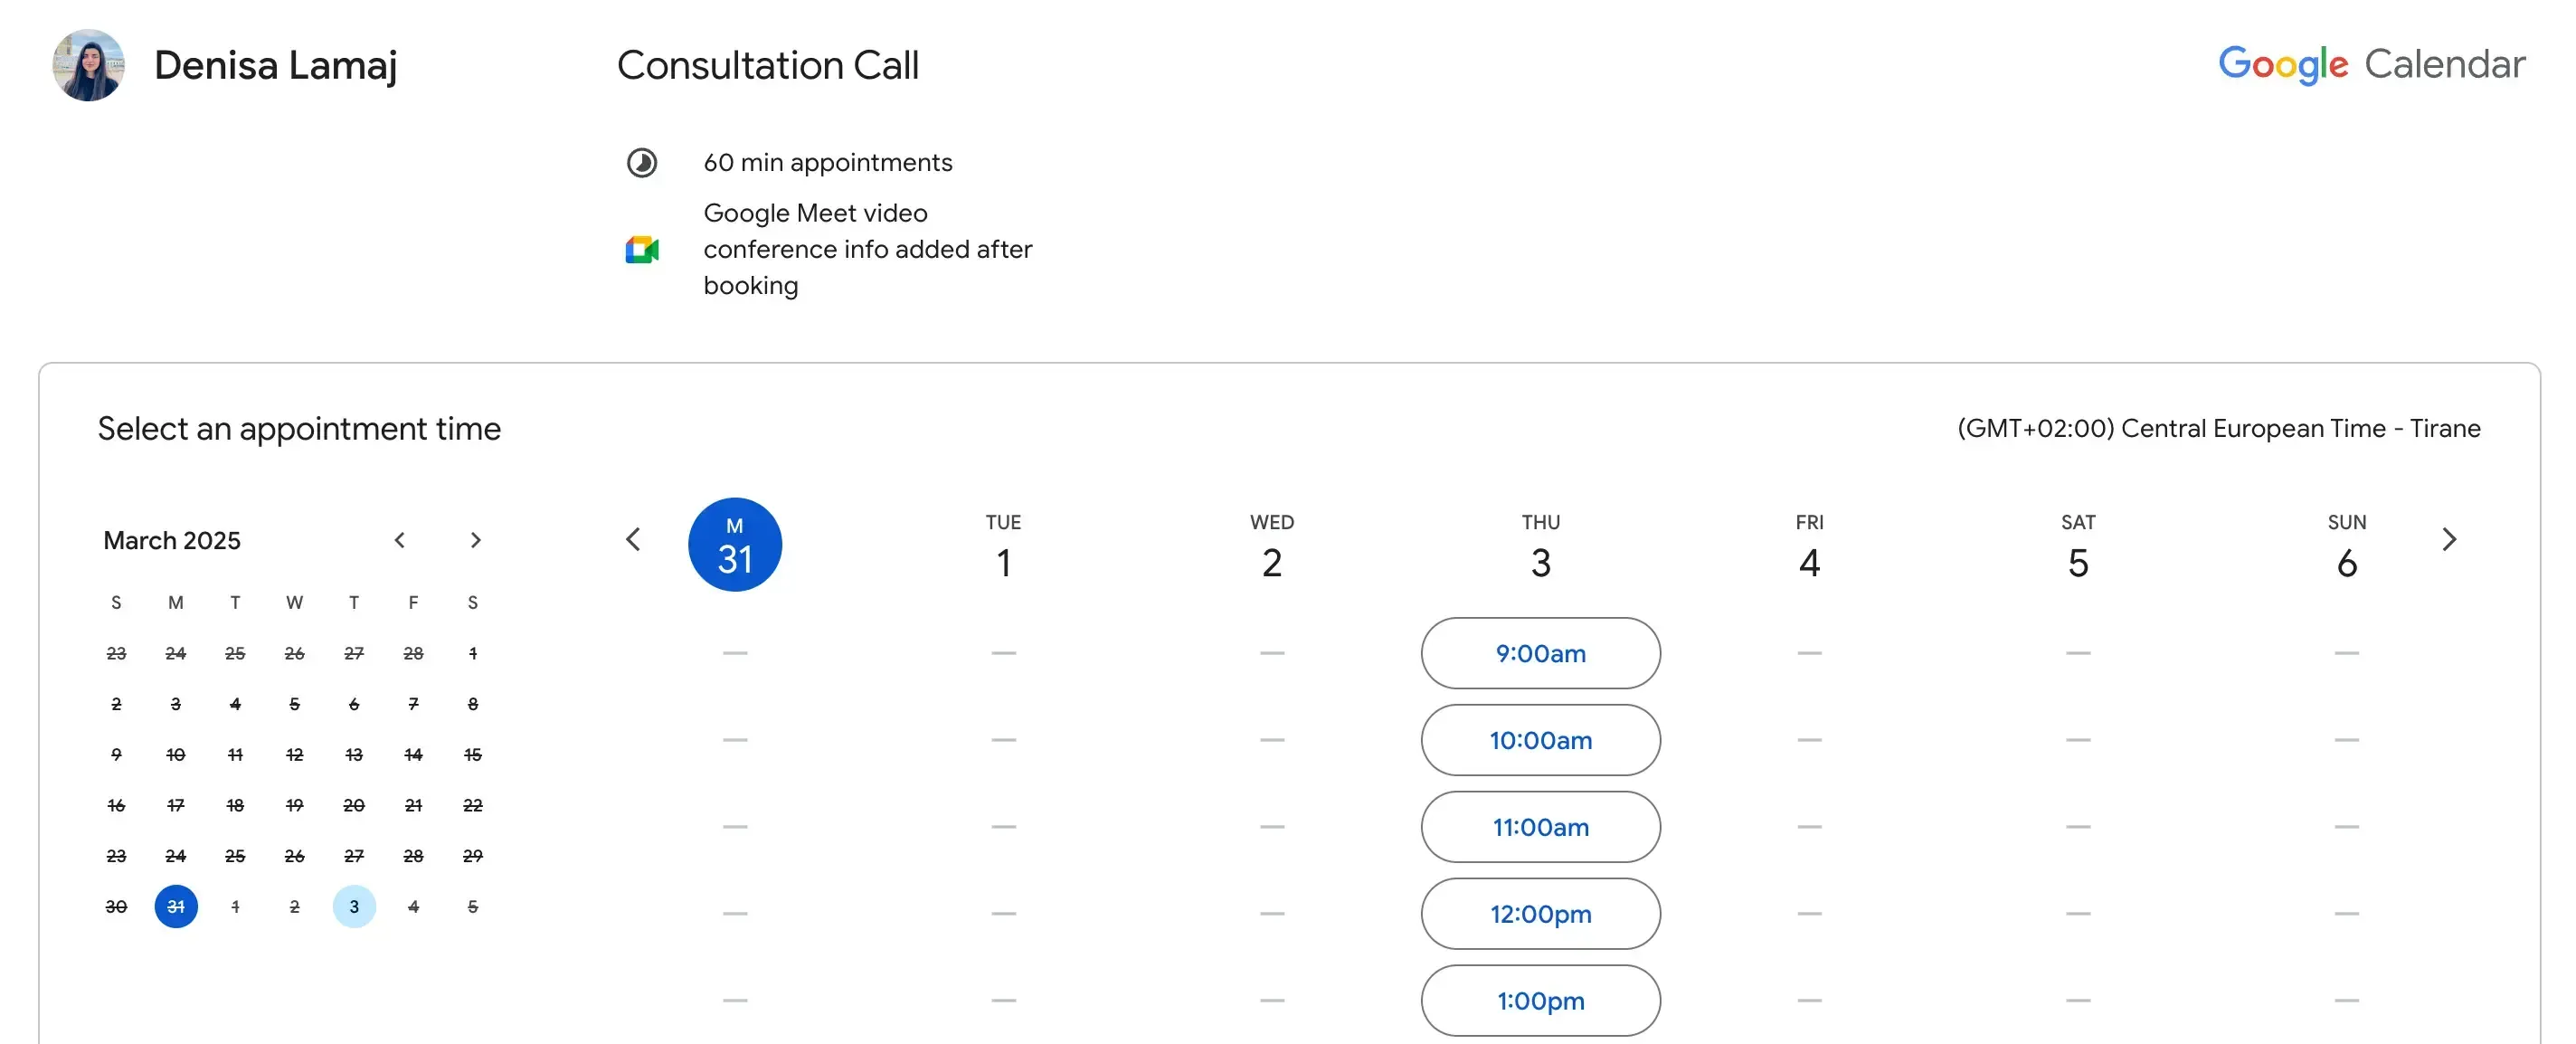Click the Thursday 3 column header
Viewport: 2576px width, 1044px height.
point(1540,545)
